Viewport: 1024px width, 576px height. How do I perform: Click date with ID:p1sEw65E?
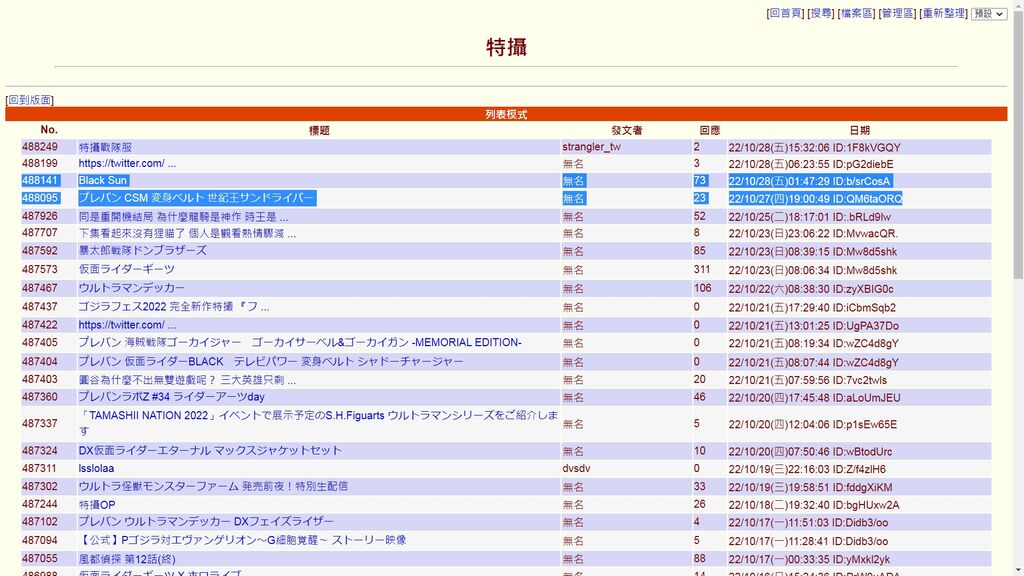[x=813, y=424]
